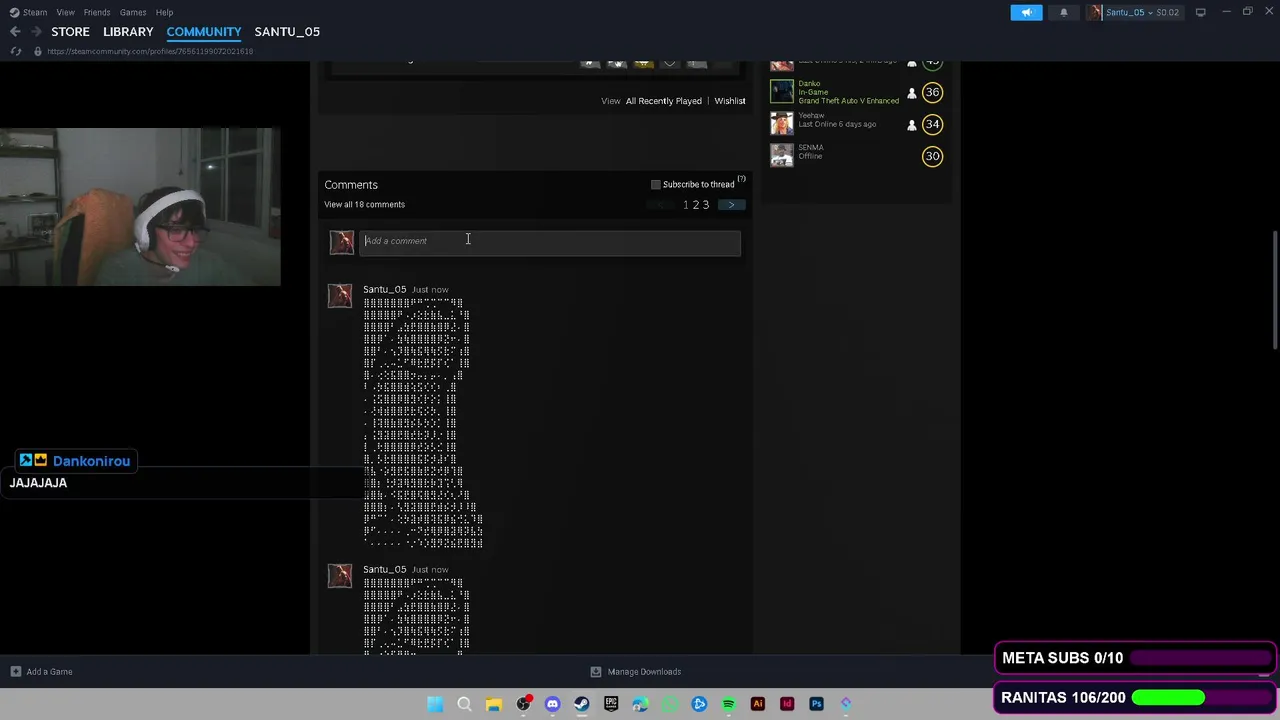The height and width of the screenshot is (720, 1280).
Task: Open friend Danko's profile
Action: click(809, 84)
